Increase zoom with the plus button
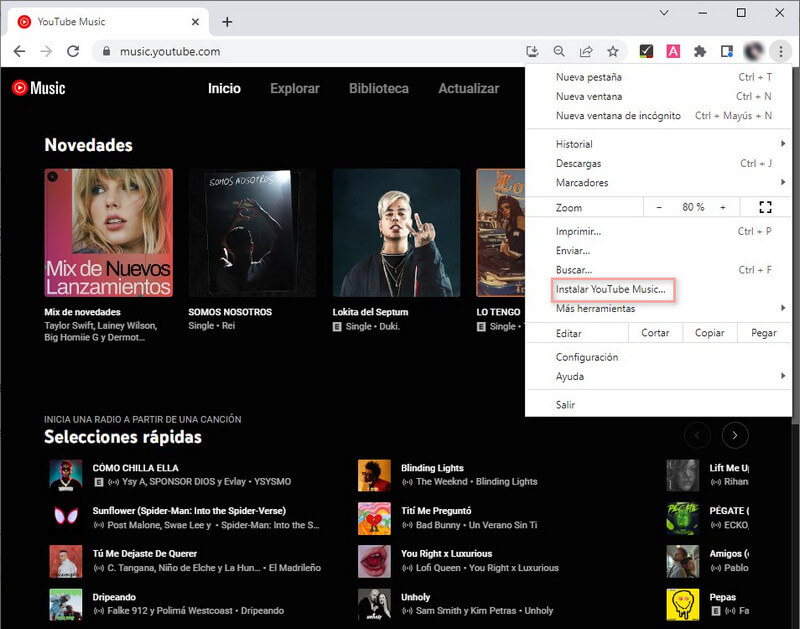The height and width of the screenshot is (629, 800). (x=723, y=207)
